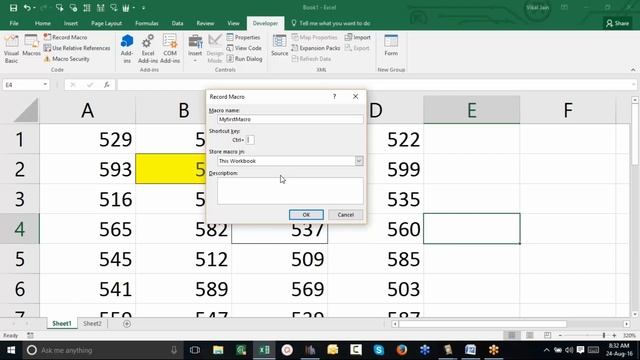Switch to the Home tab
The image size is (640, 360).
pyautogui.click(x=42, y=23)
